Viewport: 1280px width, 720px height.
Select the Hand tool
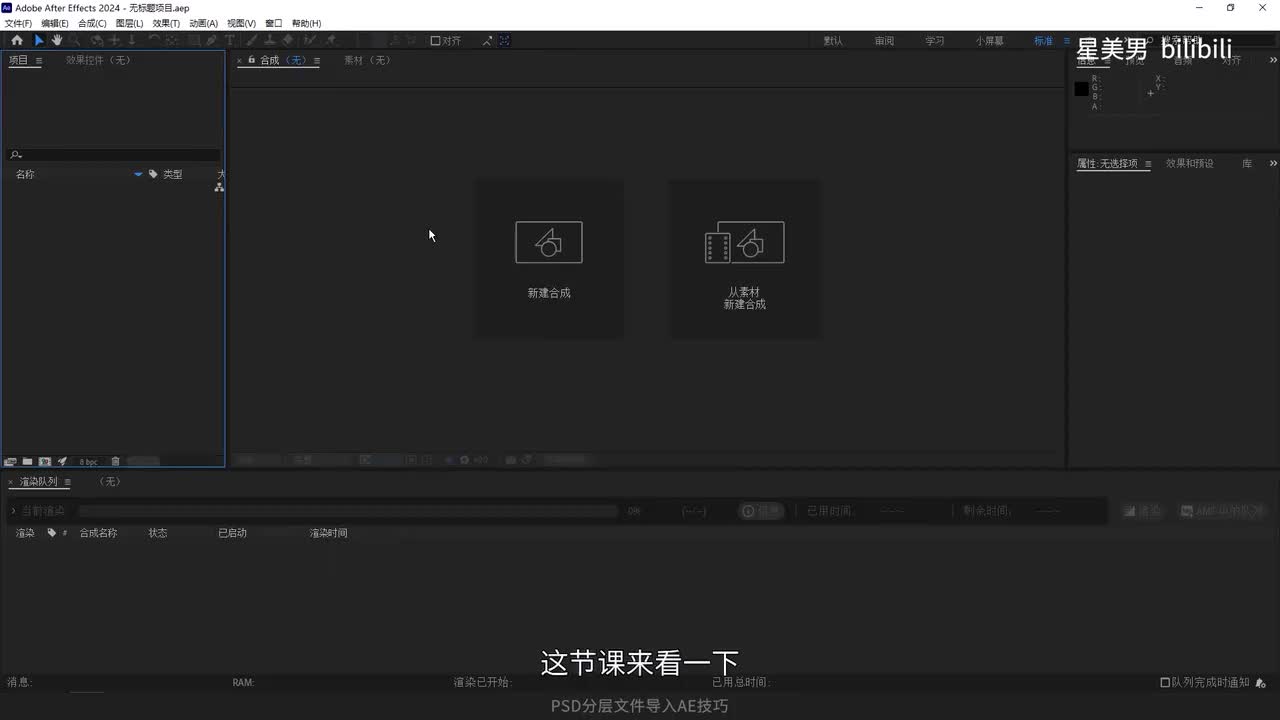(57, 40)
